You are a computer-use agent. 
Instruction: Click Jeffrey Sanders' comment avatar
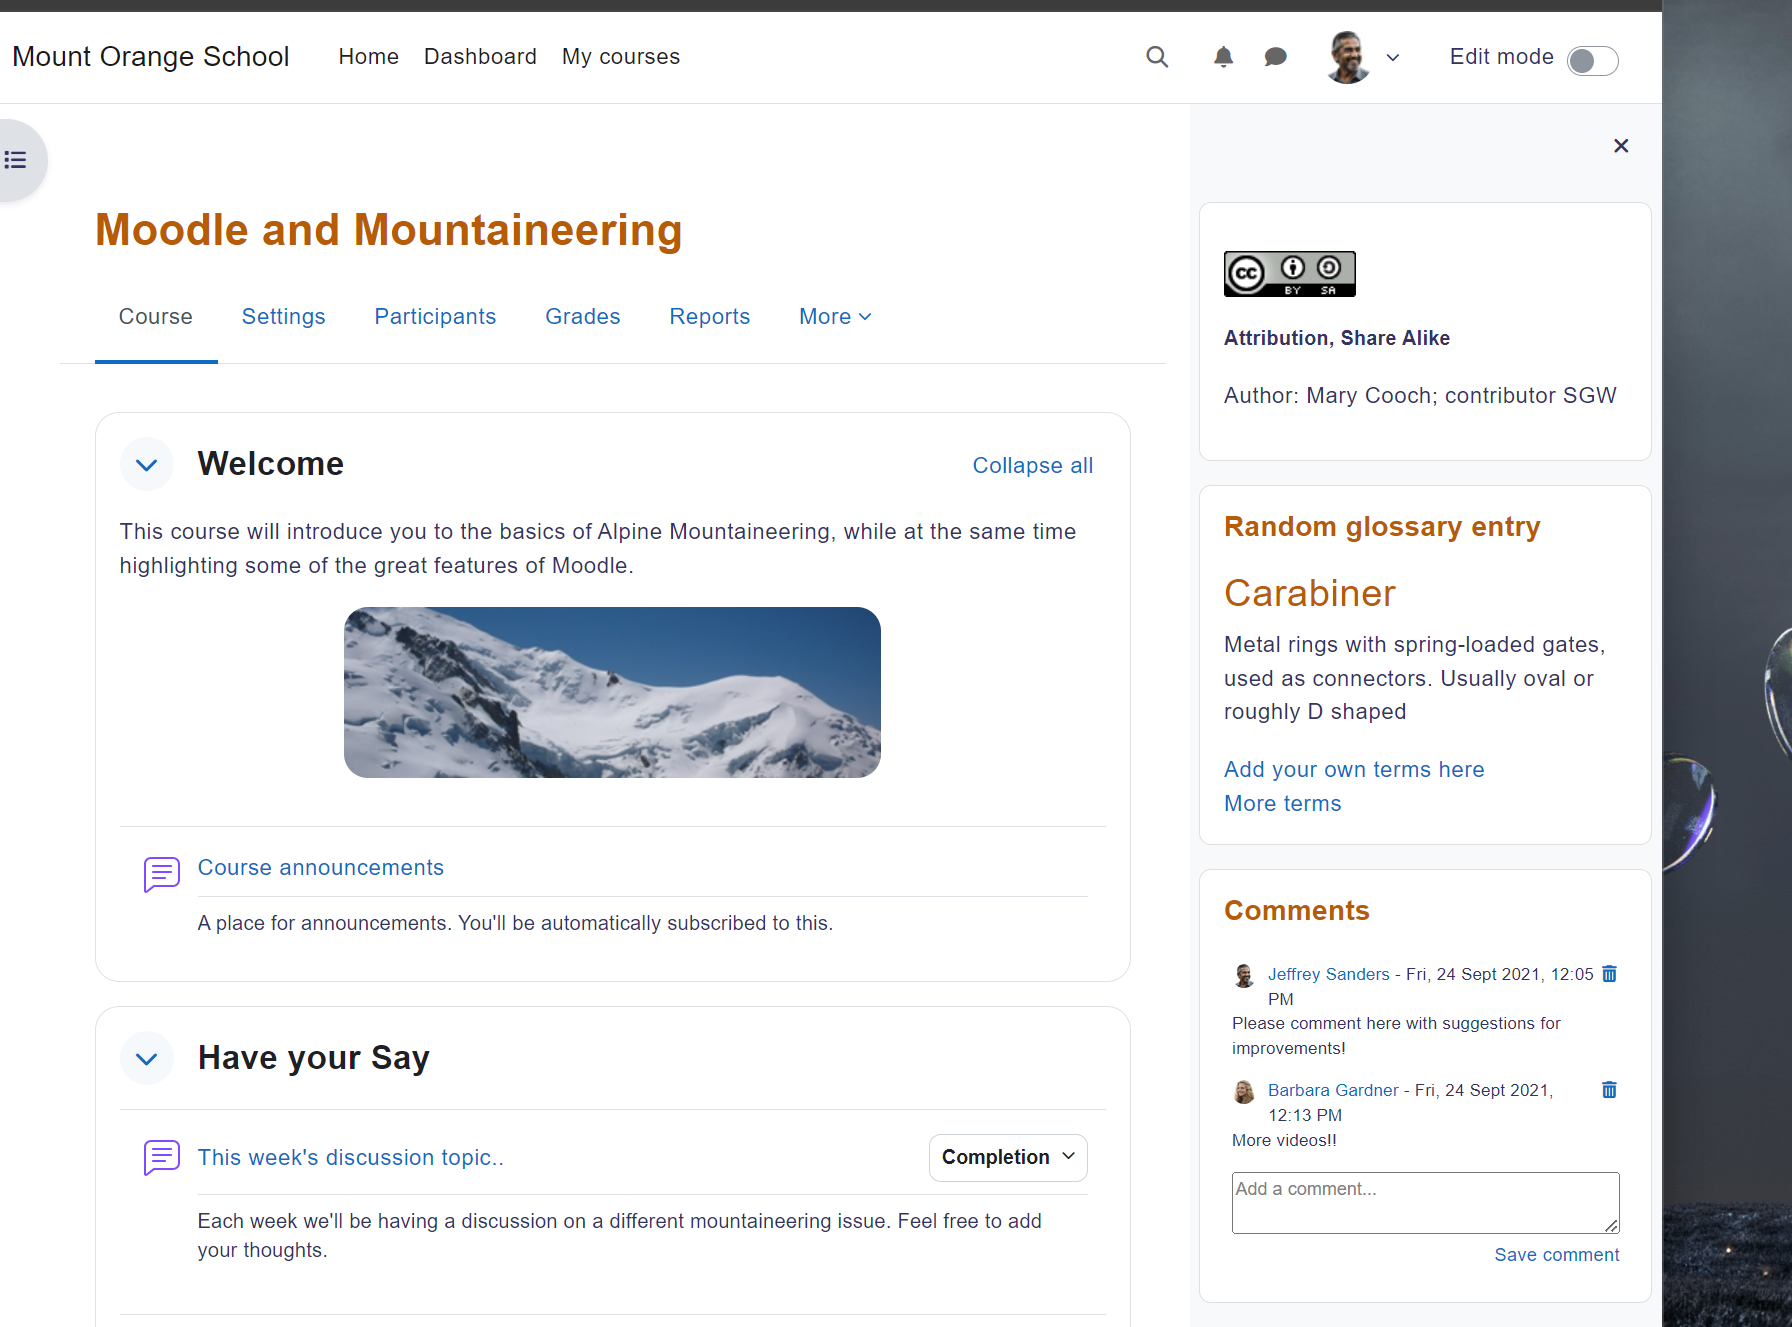[x=1244, y=976]
